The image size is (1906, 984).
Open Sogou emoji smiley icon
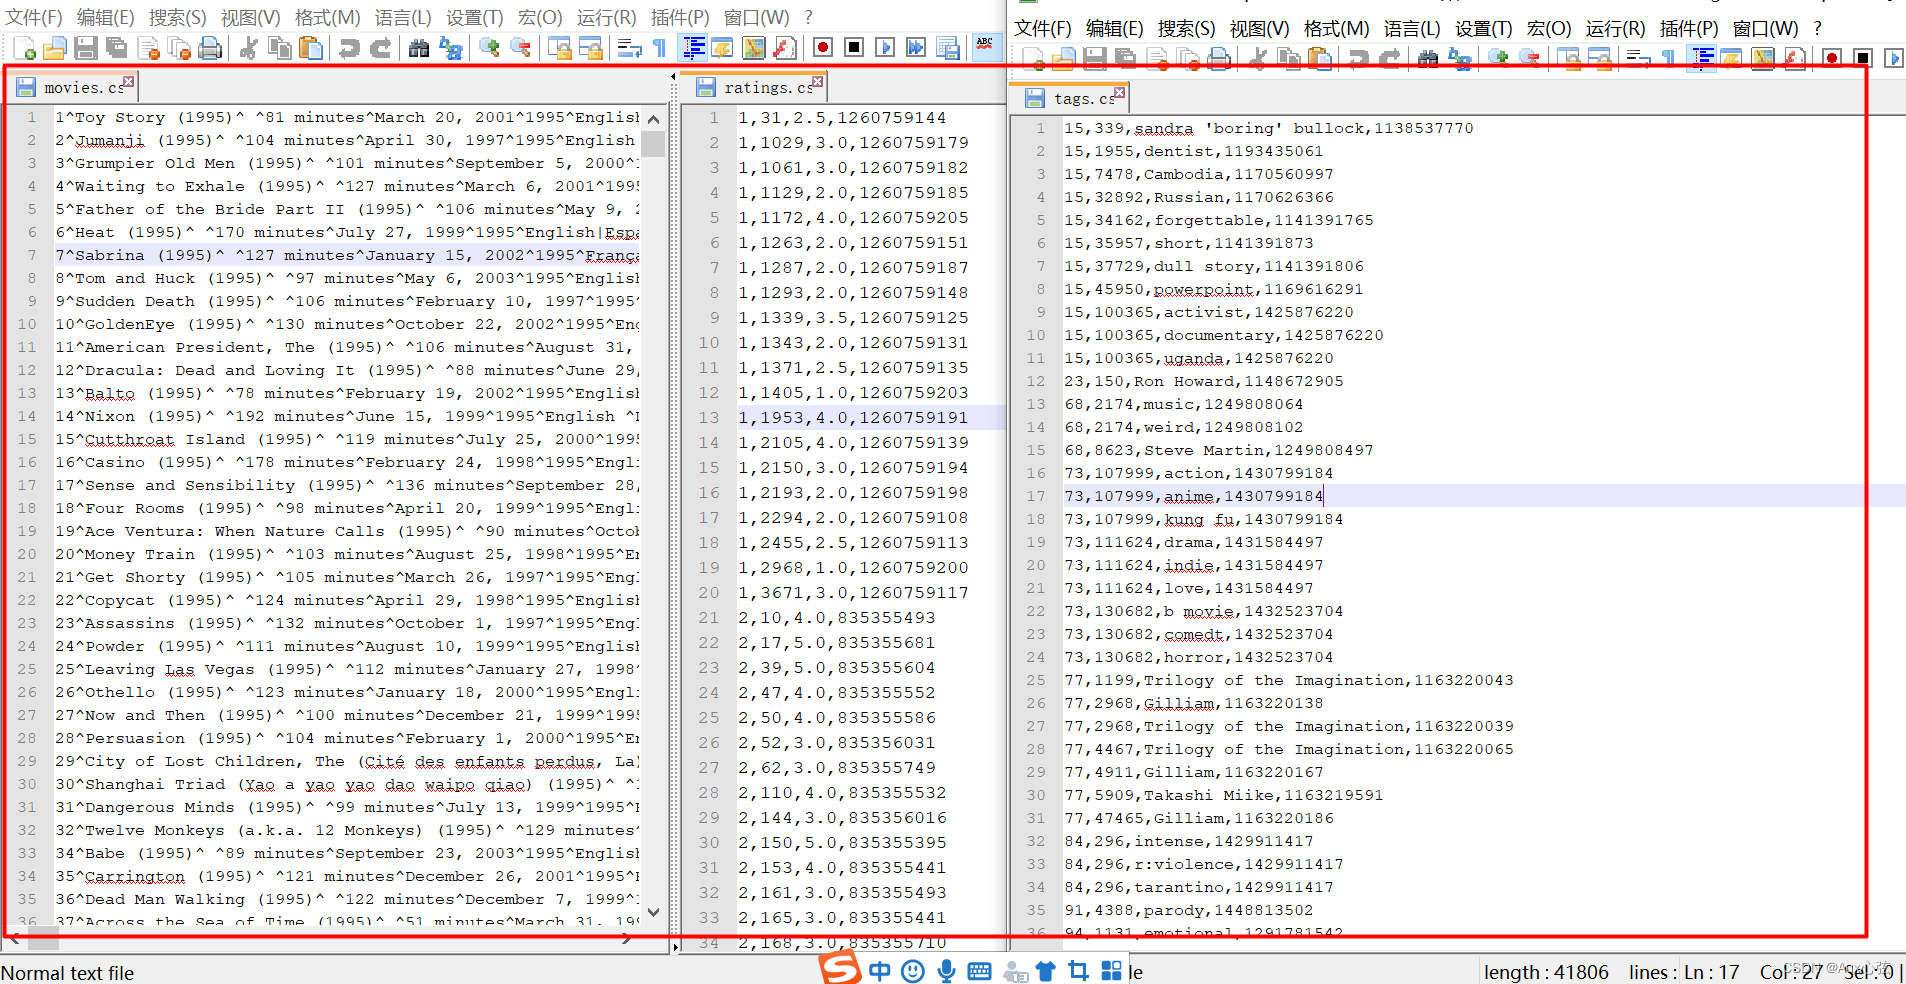[x=912, y=971]
